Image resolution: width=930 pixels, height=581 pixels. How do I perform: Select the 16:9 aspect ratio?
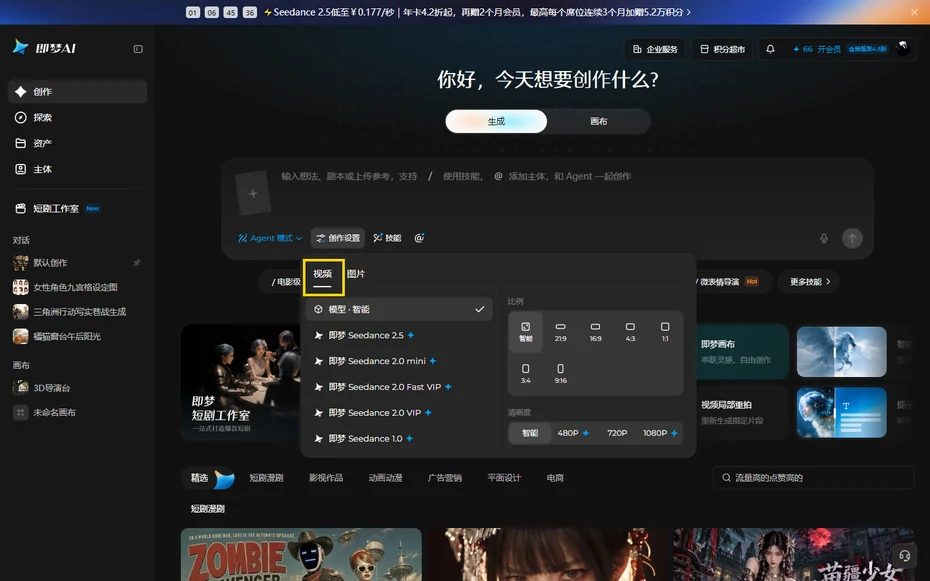coord(595,332)
